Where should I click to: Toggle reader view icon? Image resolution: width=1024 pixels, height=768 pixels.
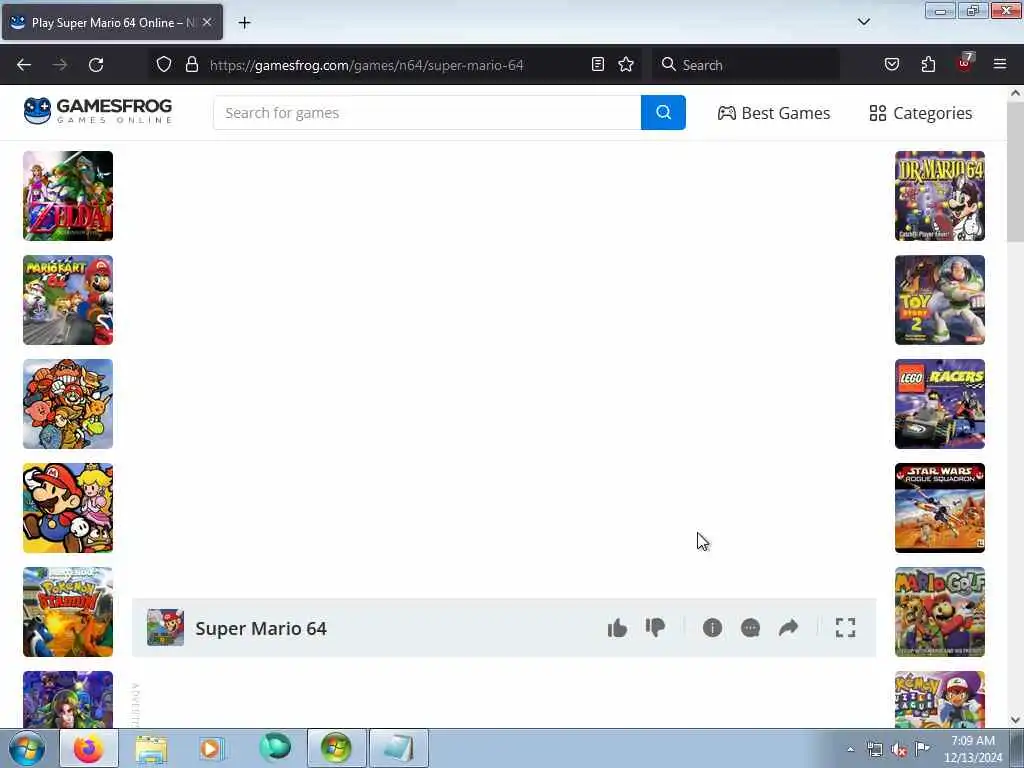click(598, 64)
